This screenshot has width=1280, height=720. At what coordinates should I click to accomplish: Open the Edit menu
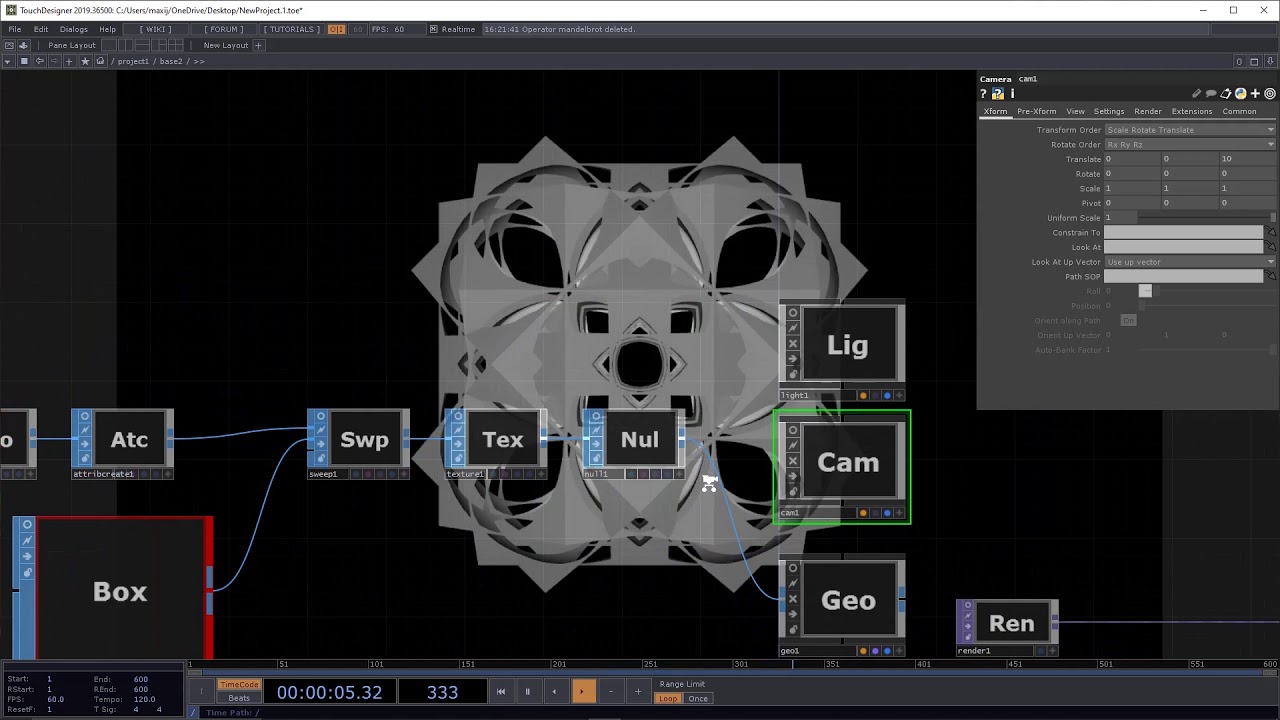coord(41,29)
